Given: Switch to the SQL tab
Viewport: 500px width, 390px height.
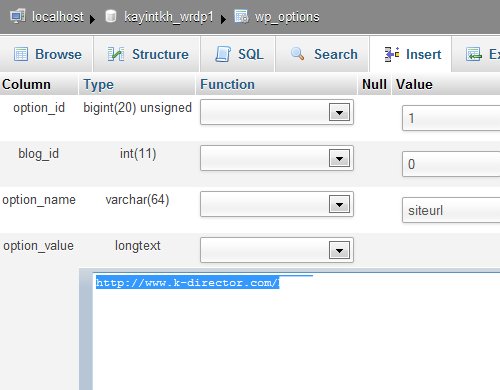Looking at the screenshot, I should [x=238, y=54].
